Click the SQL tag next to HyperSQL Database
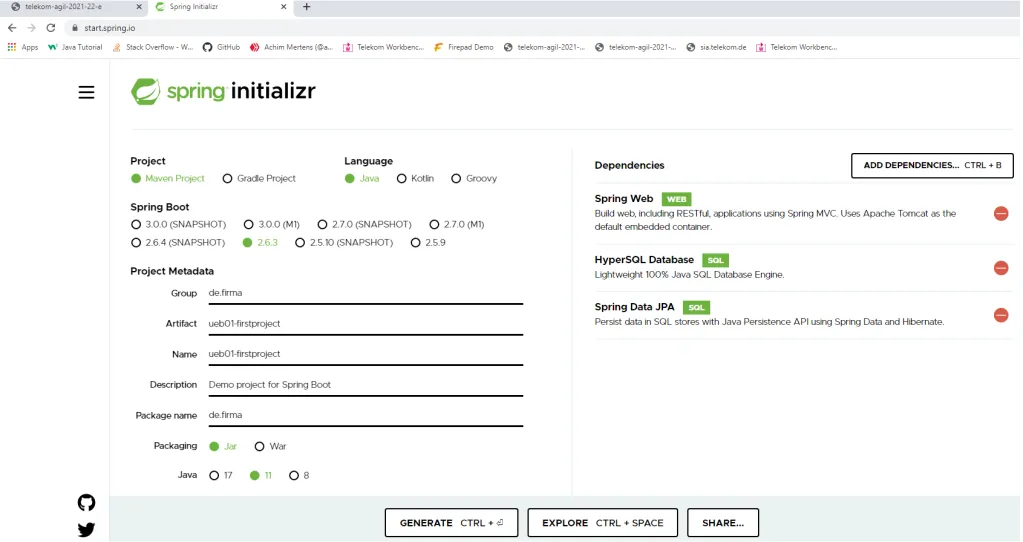The image size is (1023, 542). [716, 260]
